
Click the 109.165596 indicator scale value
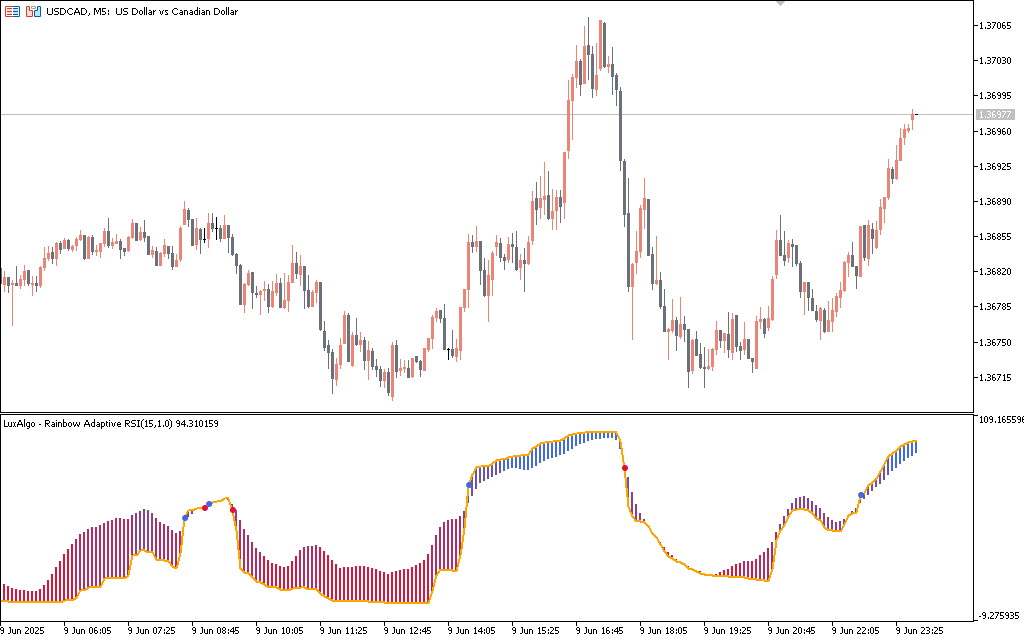tap(999, 420)
